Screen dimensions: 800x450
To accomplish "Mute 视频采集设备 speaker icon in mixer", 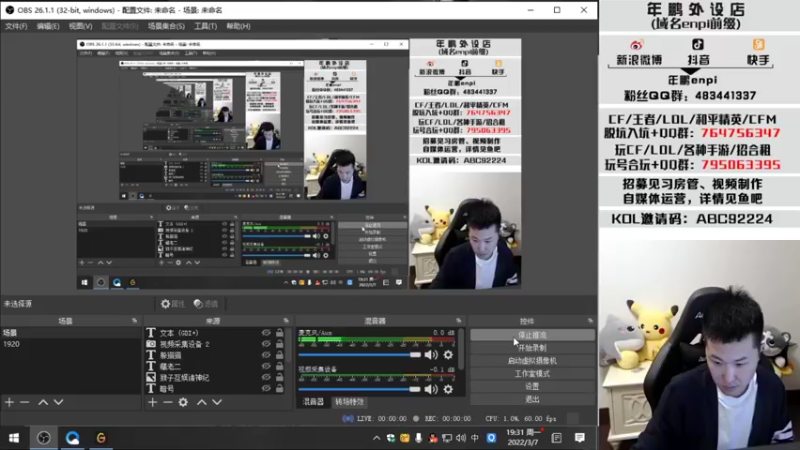I will tap(431, 389).
